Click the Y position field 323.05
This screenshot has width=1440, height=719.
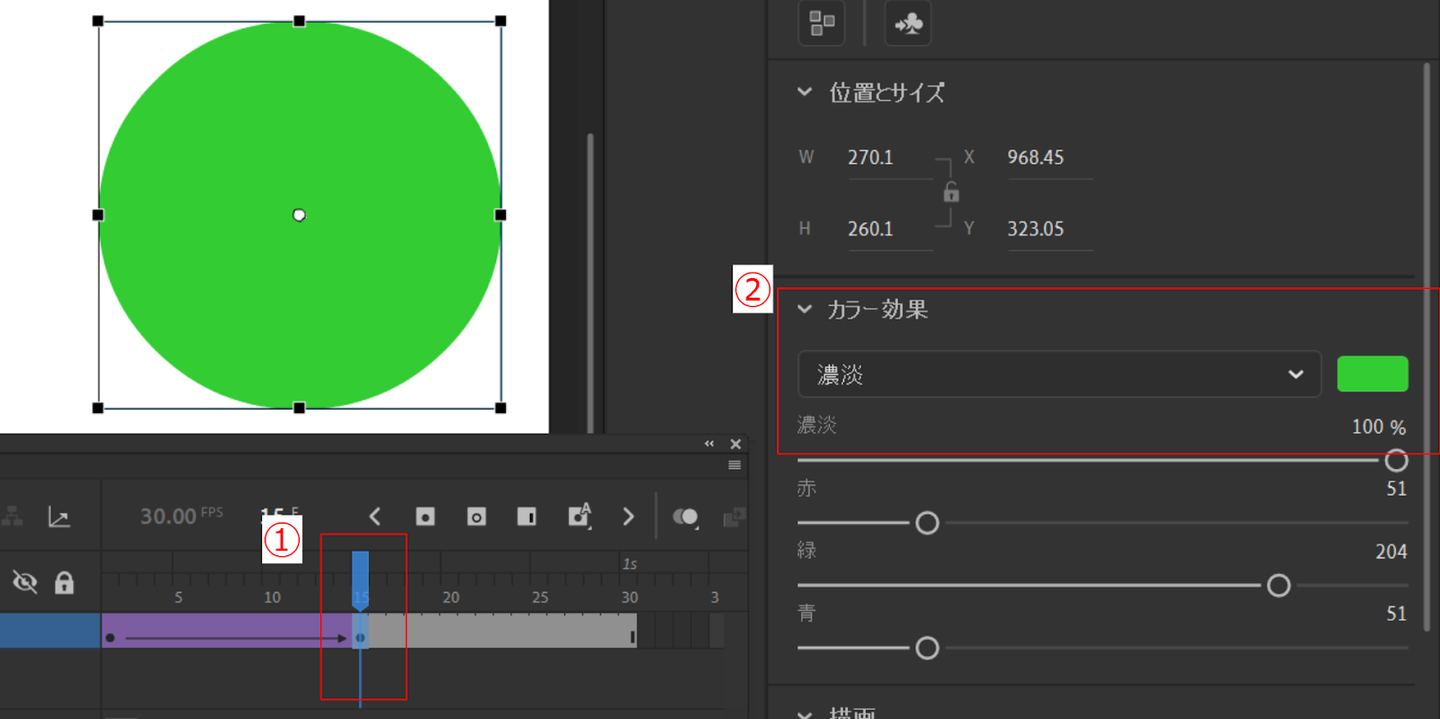(x=1050, y=229)
